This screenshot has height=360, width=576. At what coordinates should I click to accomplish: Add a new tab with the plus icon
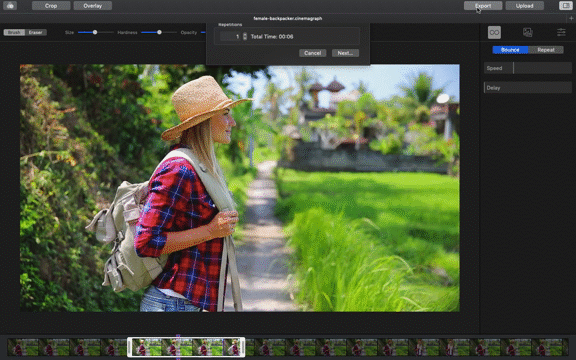(x=571, y=18)
